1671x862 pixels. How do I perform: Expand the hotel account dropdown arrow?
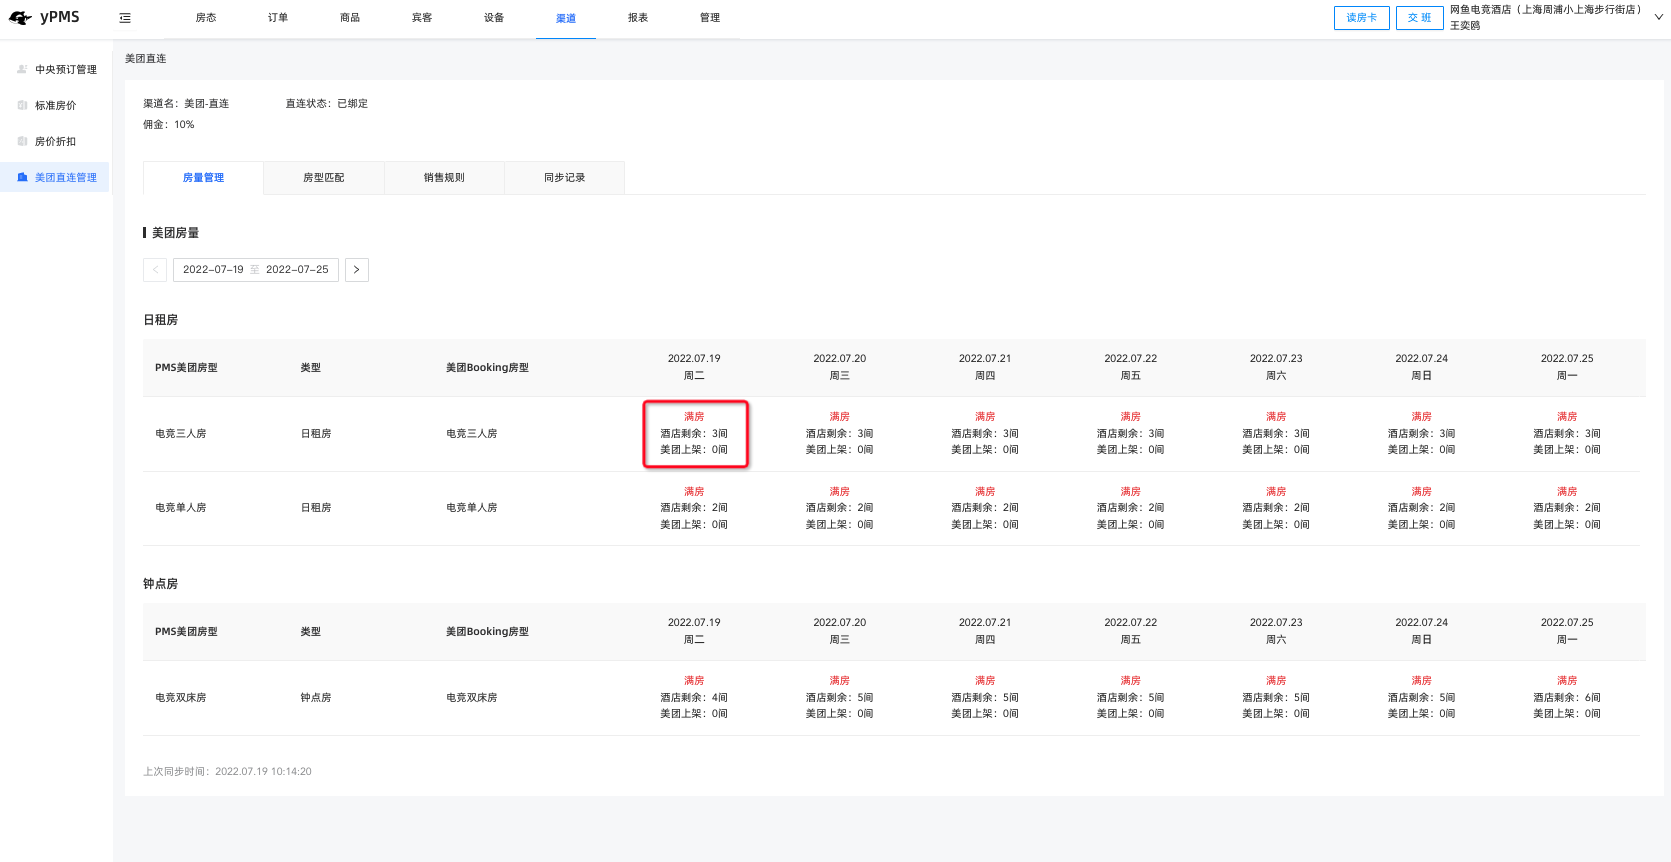pyautogui.click(x=1658, y=17)
